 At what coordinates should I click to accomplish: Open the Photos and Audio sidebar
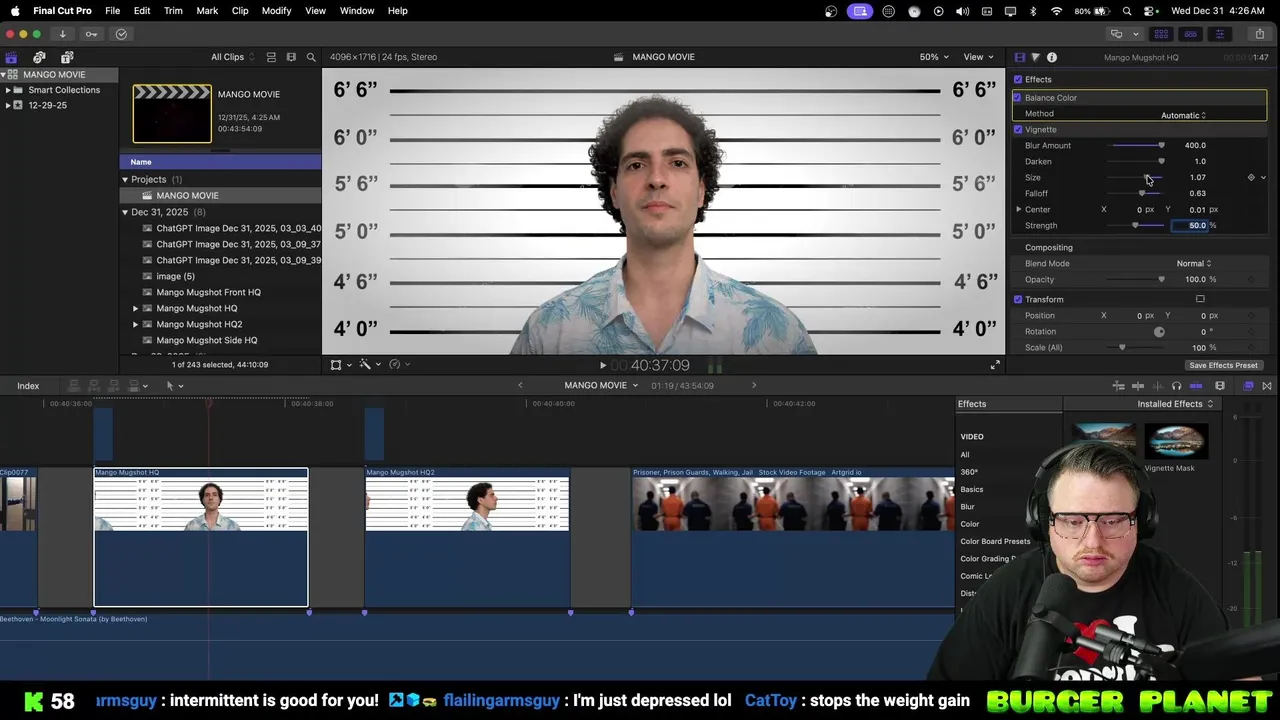(x=39, y=57)
